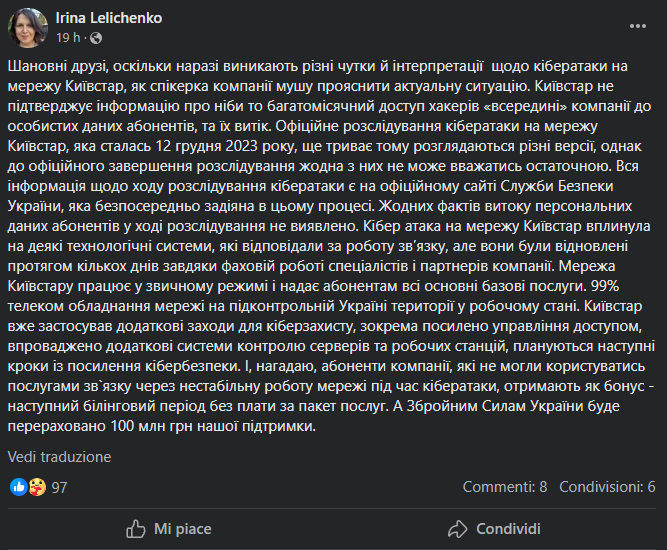Open the reactions list by clicking '97'
Viewport: 667px width, 550px height.
coord(59,487)
